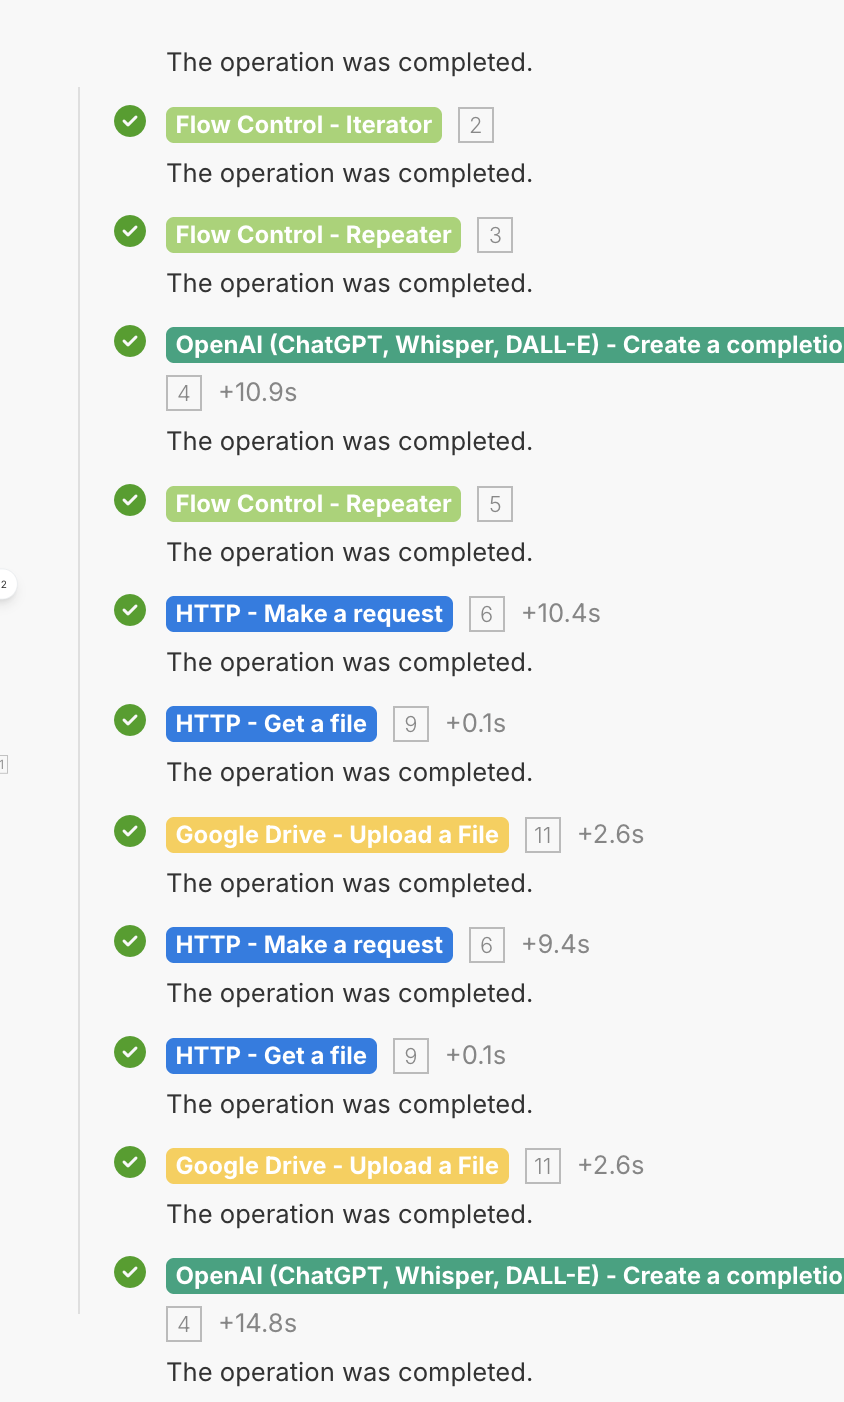Click the check icon of Get a file after the +9.4s request
The height and width of the screenshot is (1402, 844).
130,1052
